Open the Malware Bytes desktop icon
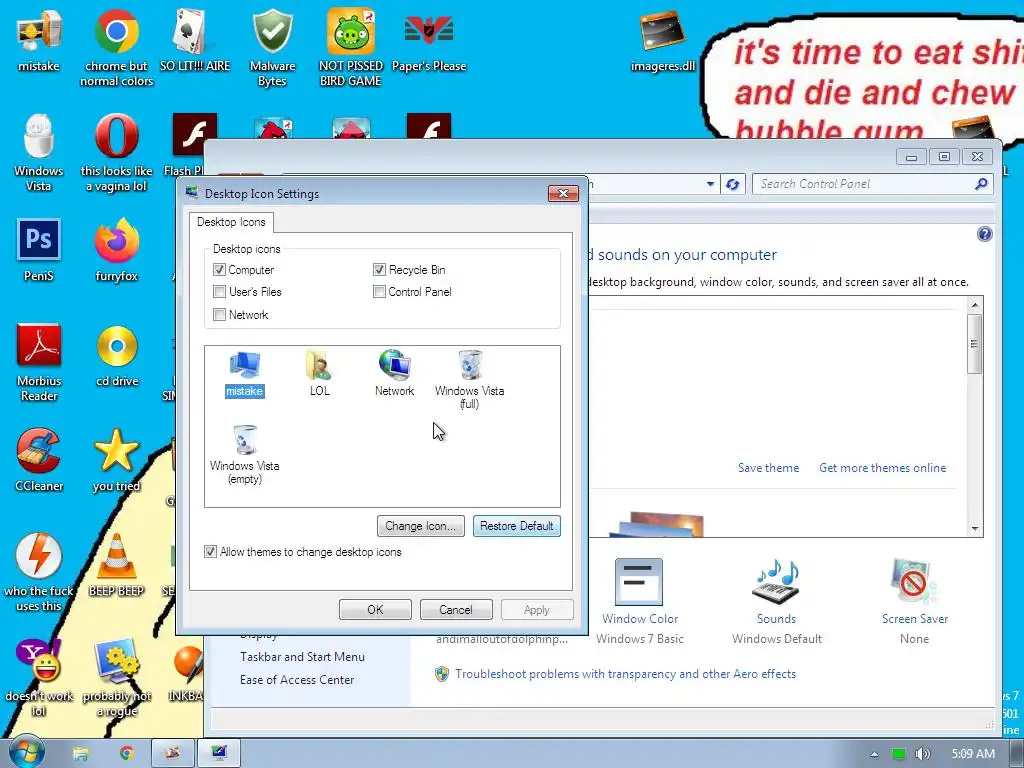The image size is (1024, 768). (x=272, y=48)
